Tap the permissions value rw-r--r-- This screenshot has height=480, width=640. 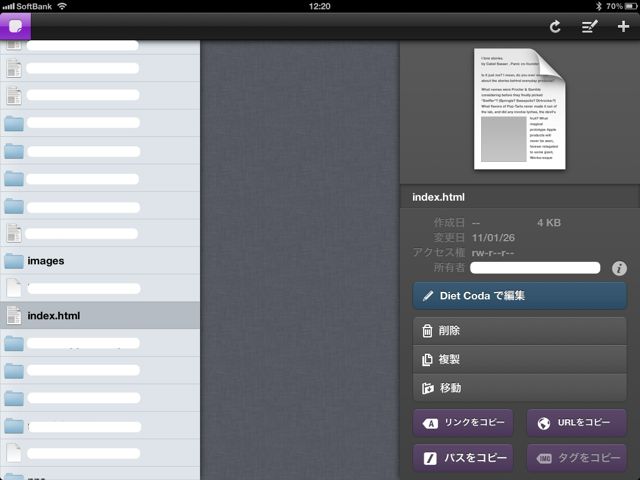tap(493, 253)
